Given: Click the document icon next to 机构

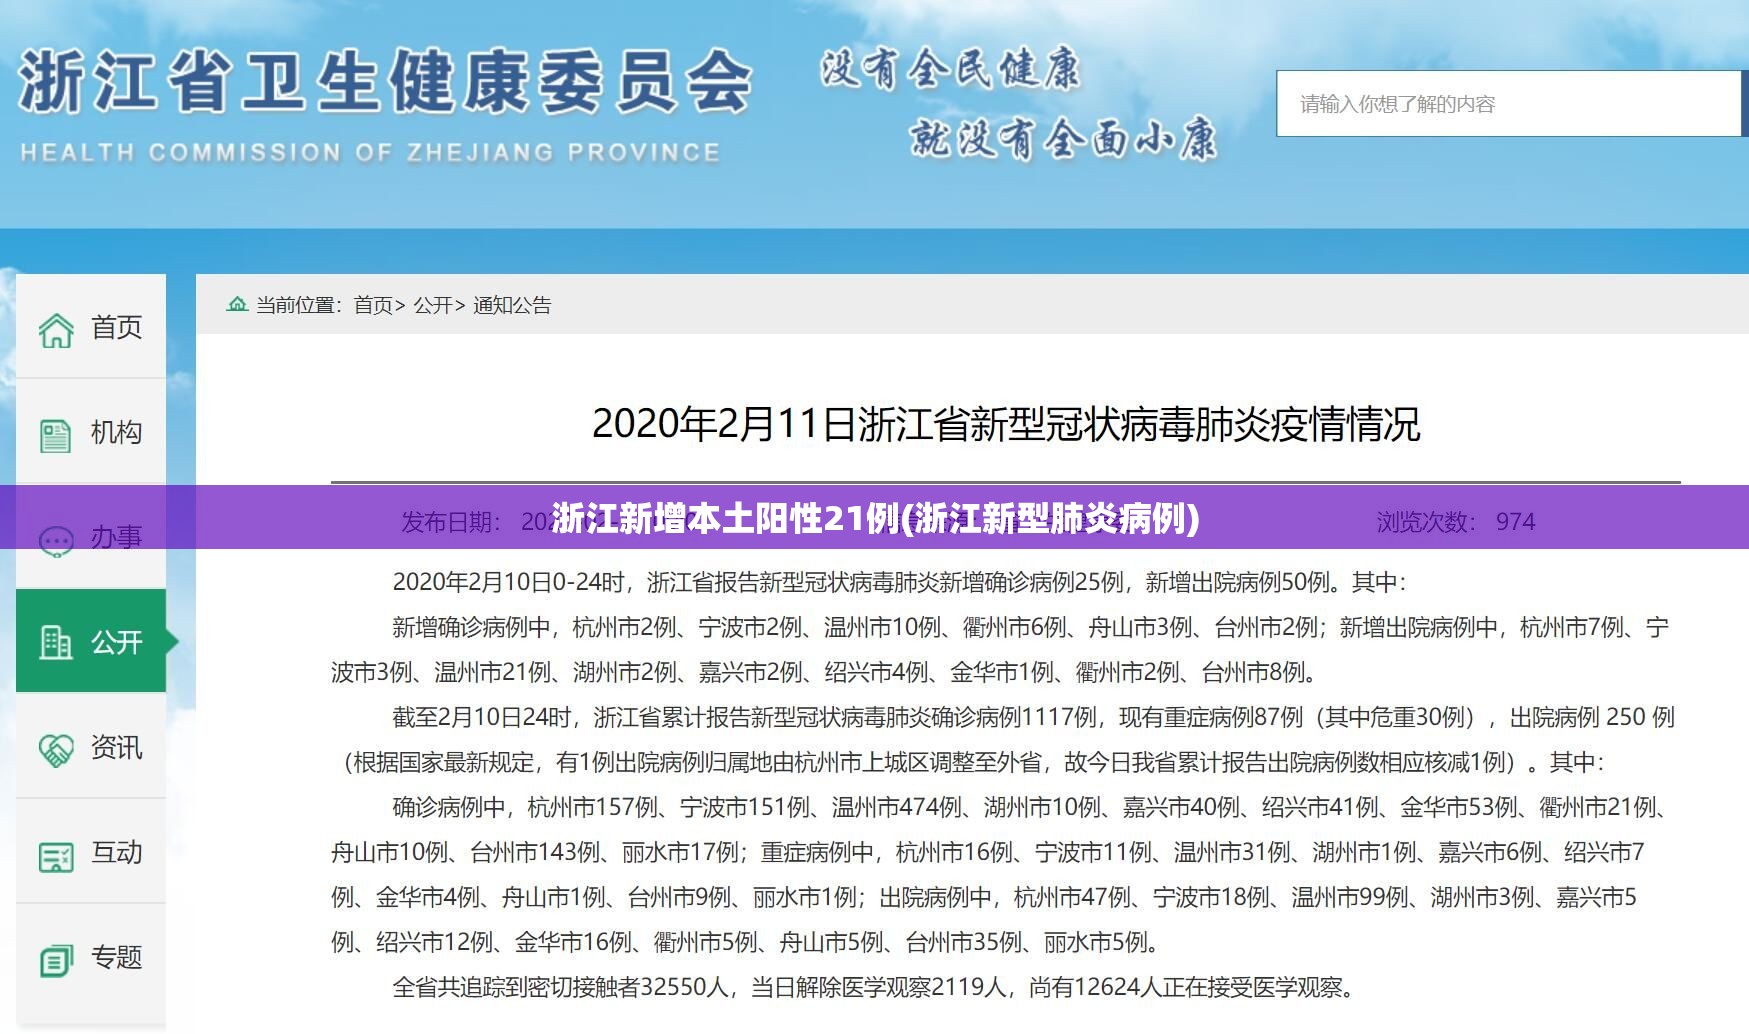Looking at the screenshot, I should click(x=56, y=435).
